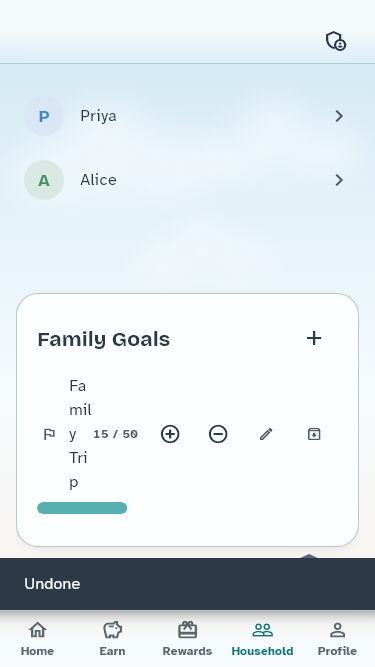375x667 pixels.
Task: Archive the Family Trip goal
Action: [x=314, y=434]
